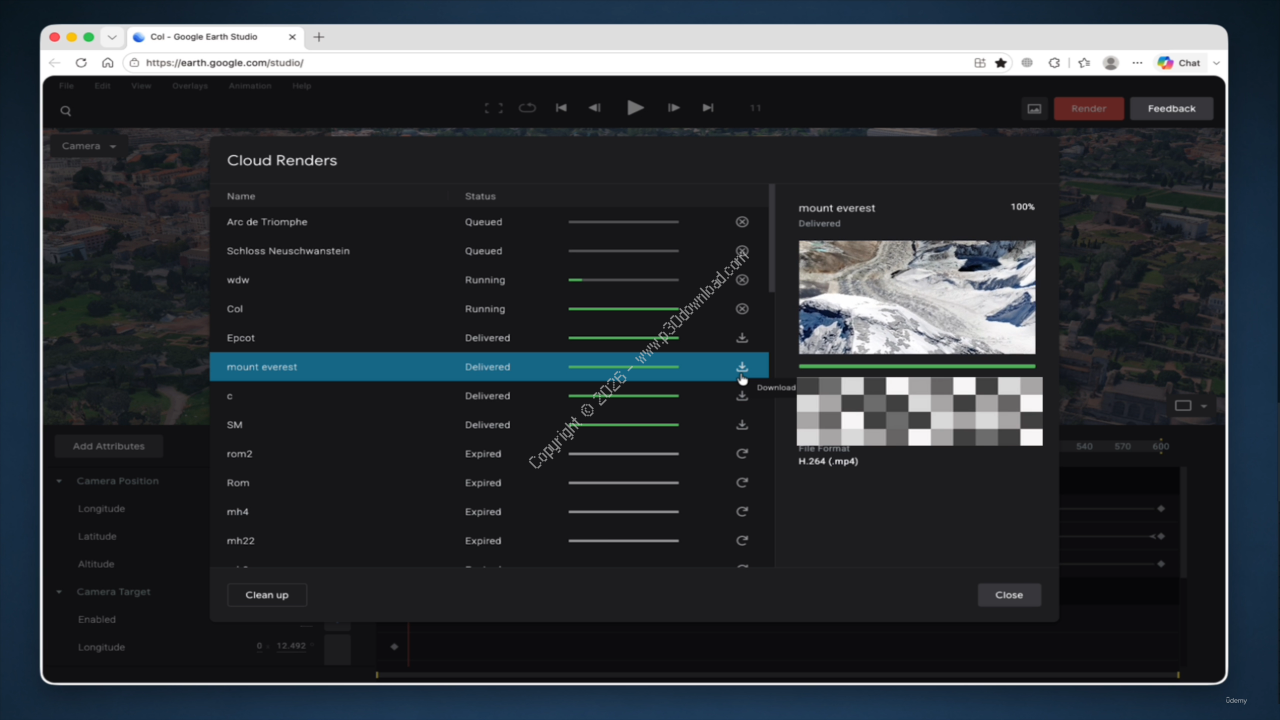Image resolution: width=1280 pixels, height=720 pixels.
Task: Start playback with the Play button
Action: tap(635, 108)
